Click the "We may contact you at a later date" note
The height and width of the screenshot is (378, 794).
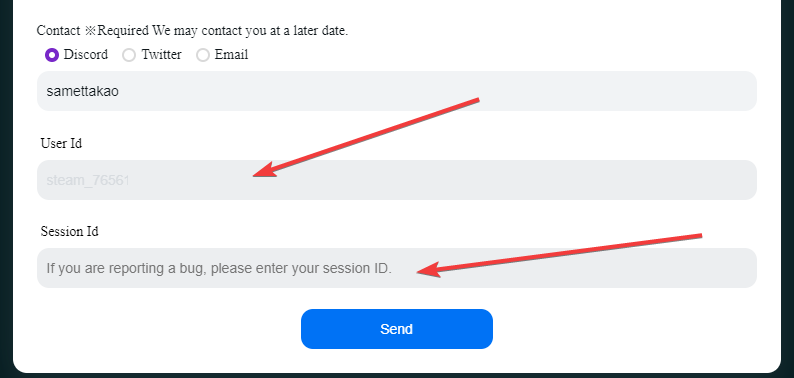[x=251, y=31]
